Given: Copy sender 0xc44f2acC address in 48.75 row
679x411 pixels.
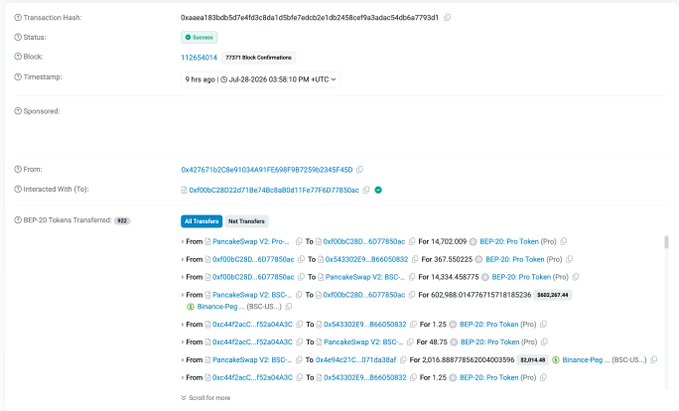Looking at the screenshot, I should [x=299, y=342].
